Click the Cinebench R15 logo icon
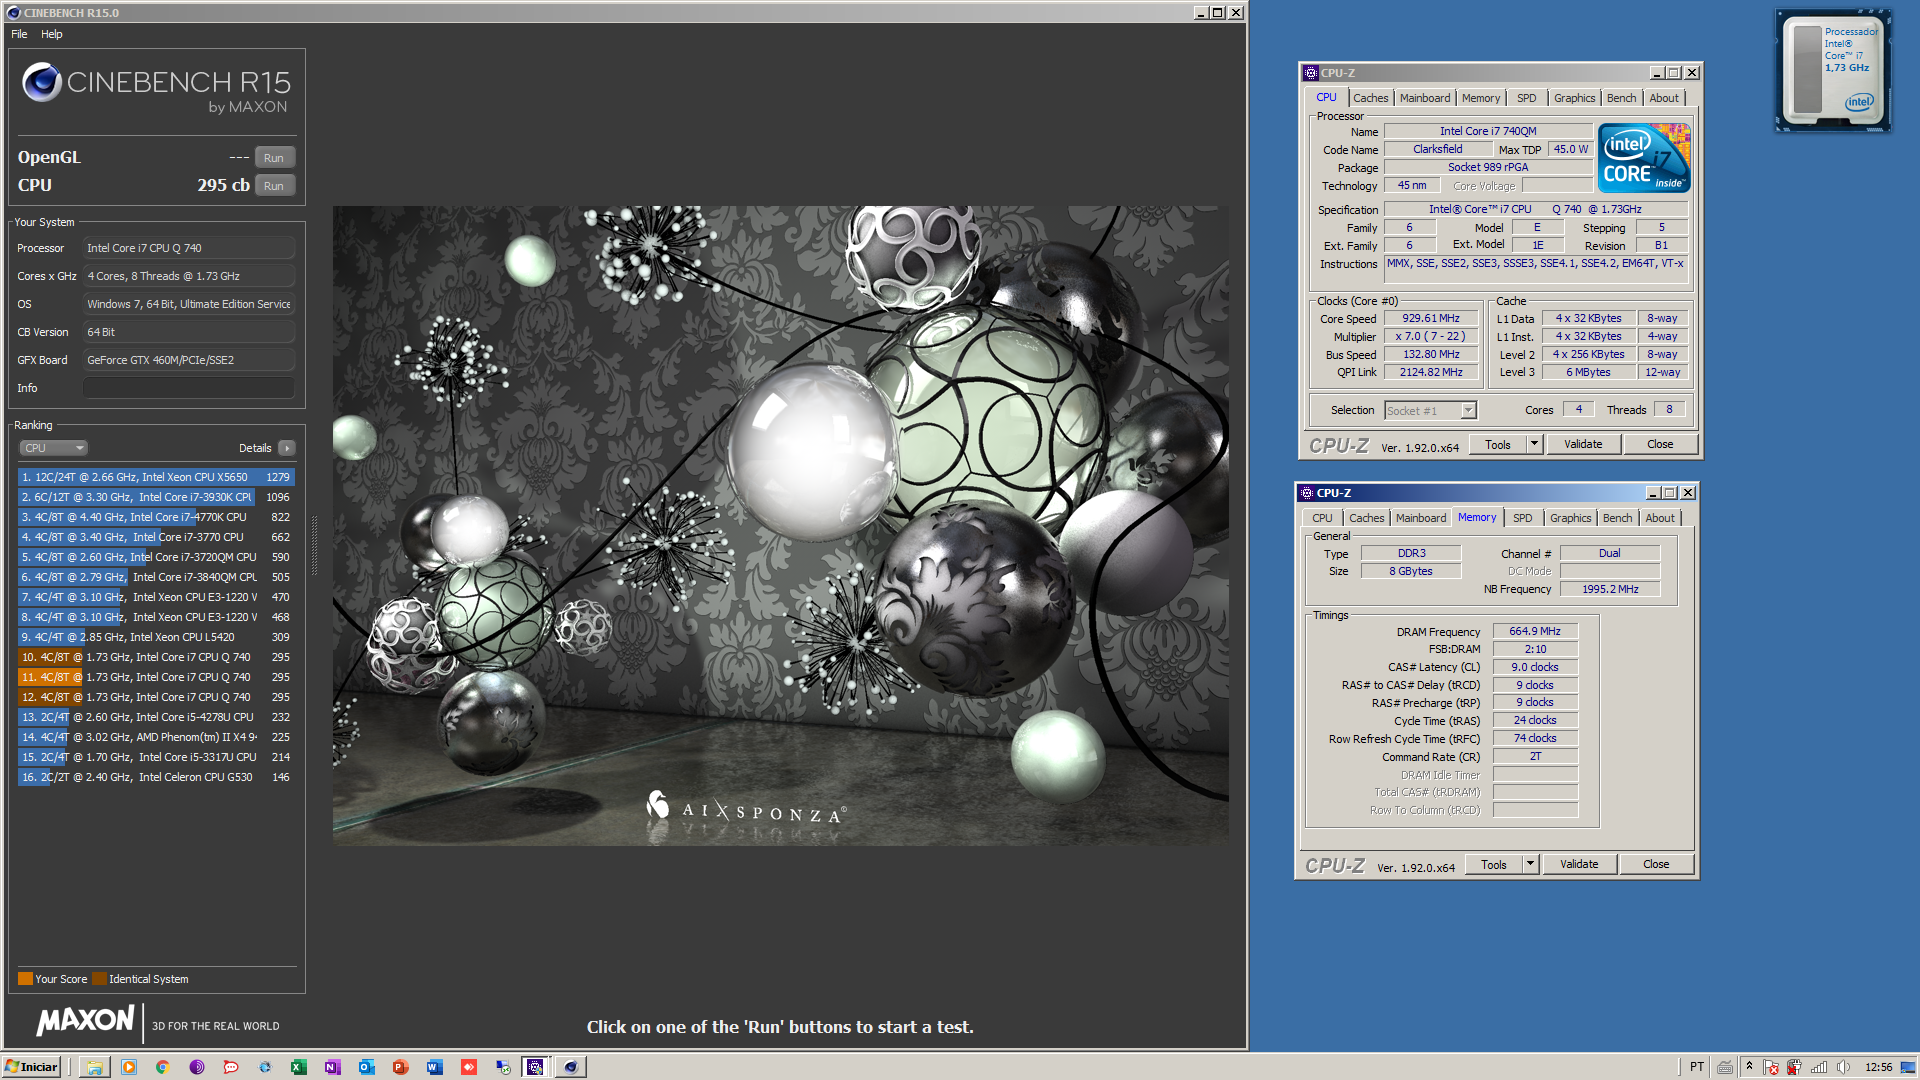The width and height of the screenshot is (1920, 1080). coord(42,82)
